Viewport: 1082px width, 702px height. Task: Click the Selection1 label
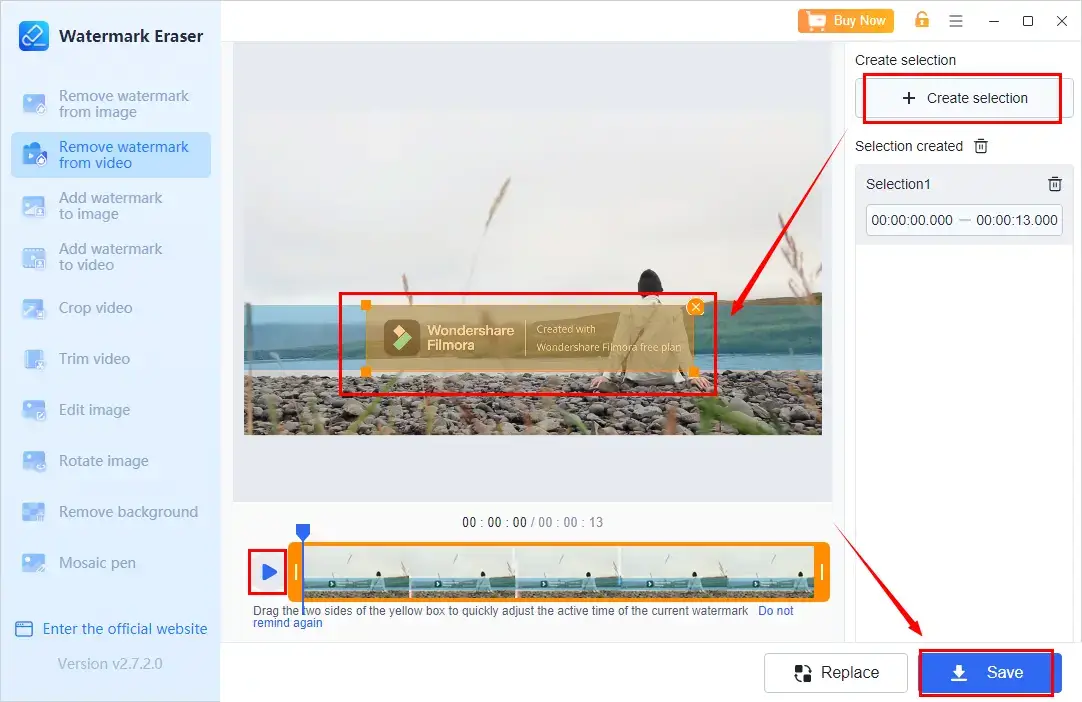click(x=898, y=184)
